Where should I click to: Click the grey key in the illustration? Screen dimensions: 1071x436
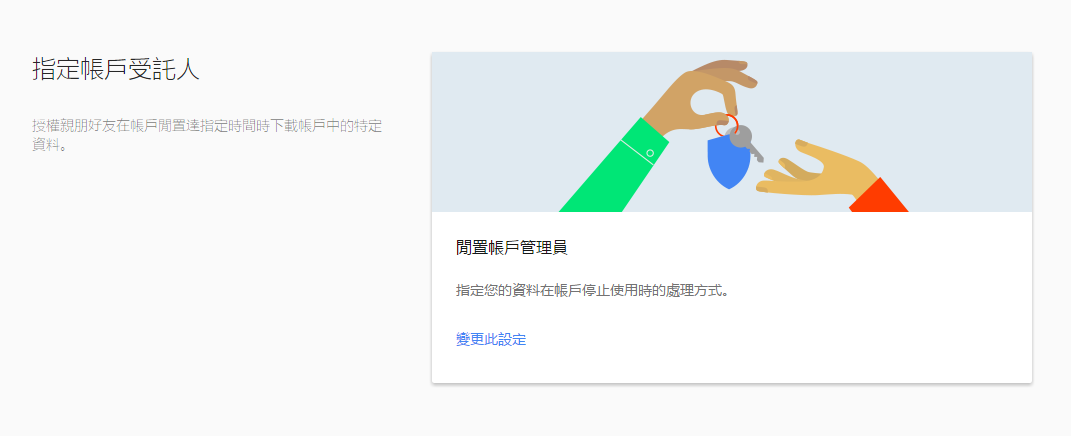[746, 143]
